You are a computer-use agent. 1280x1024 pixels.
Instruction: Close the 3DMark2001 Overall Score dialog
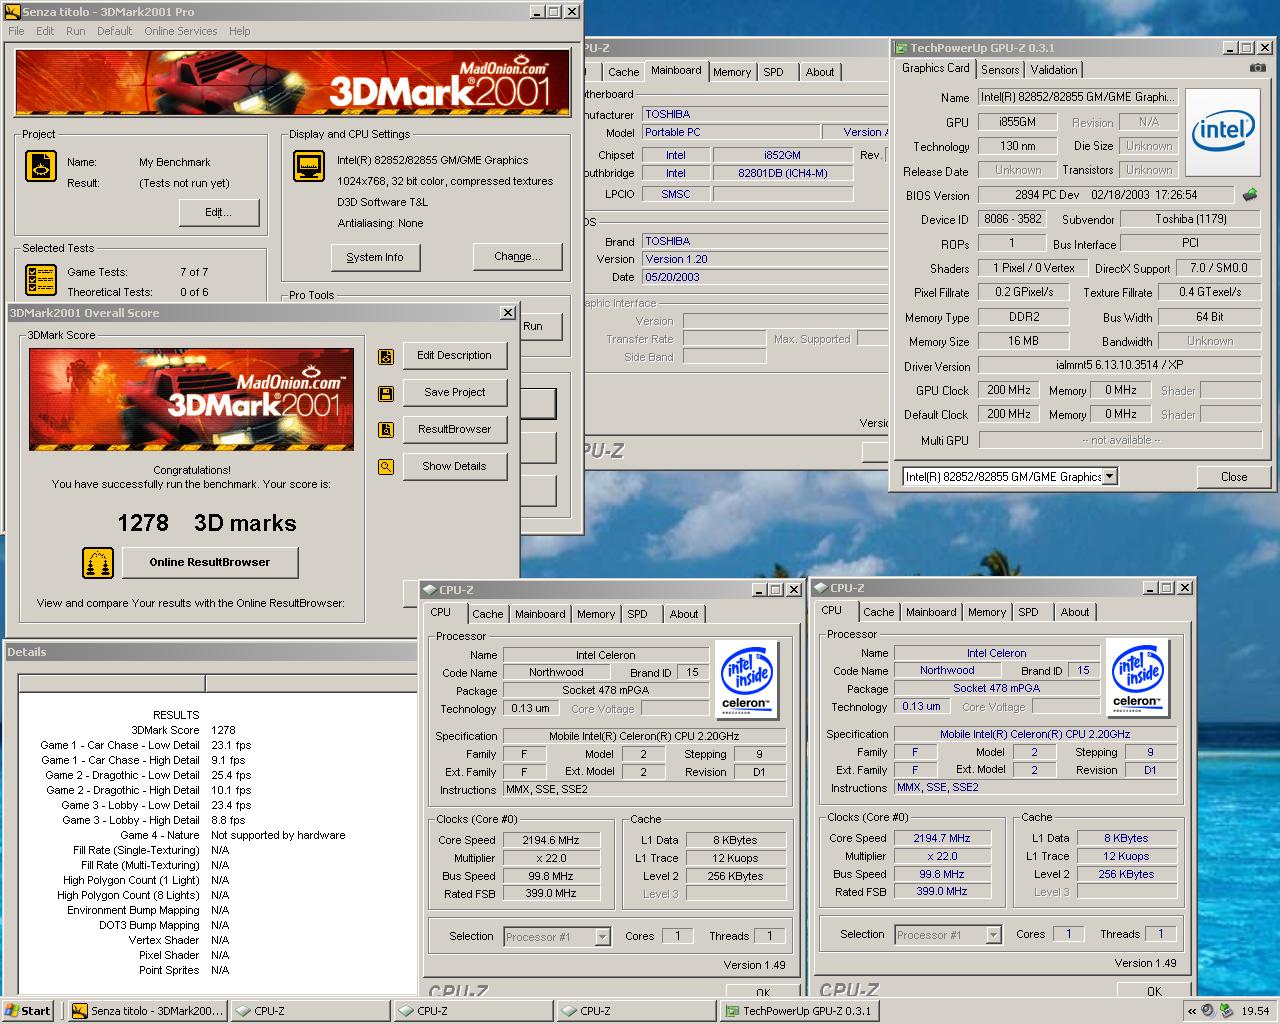click(x=508, y=313)
